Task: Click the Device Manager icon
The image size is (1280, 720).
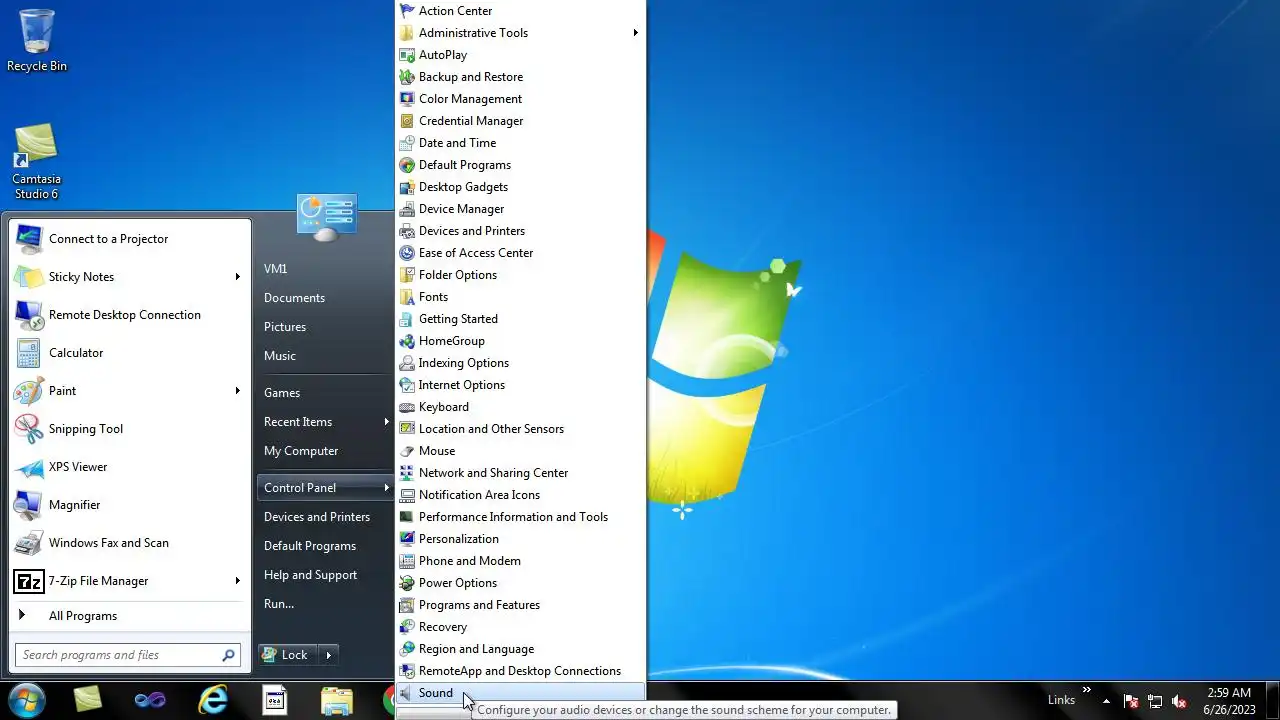Action: 407,209
